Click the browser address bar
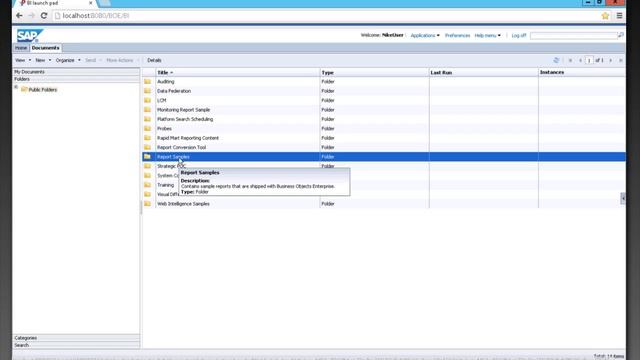The width and height of the screenshot is (640, 360). [x=326, y=16]
